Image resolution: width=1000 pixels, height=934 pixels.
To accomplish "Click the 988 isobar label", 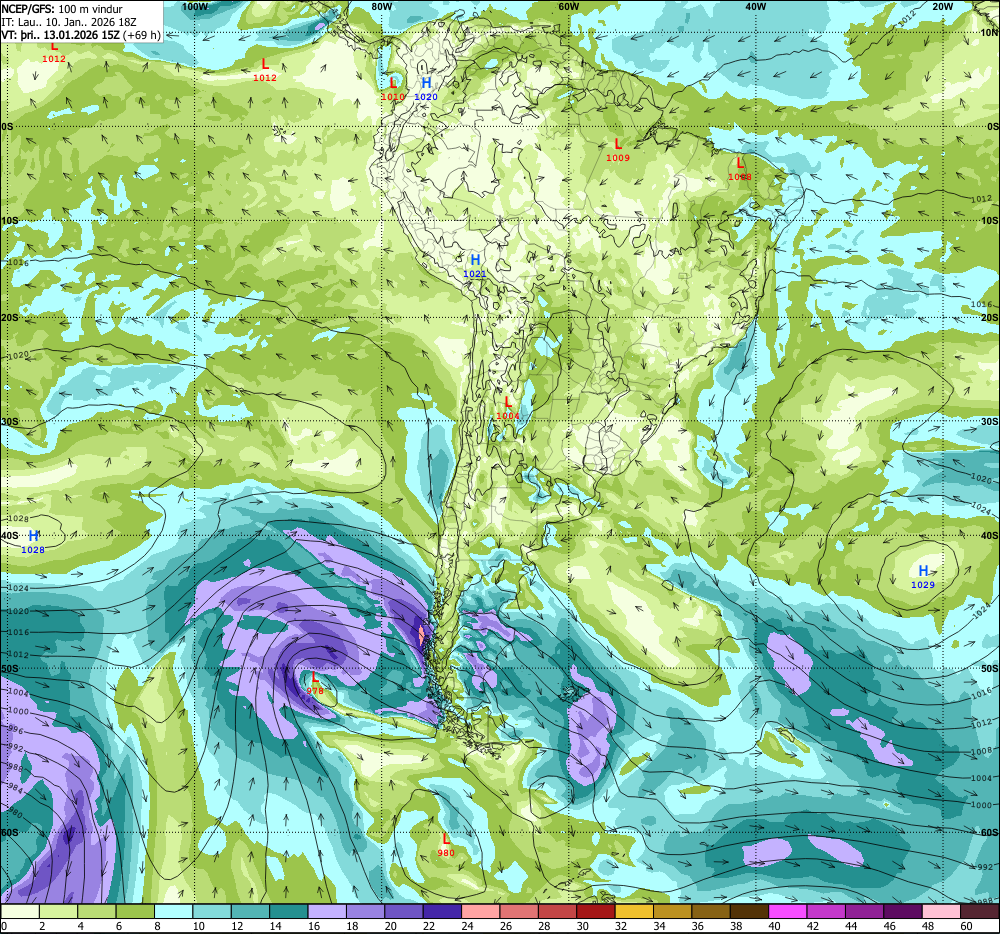I will pos(15,768).
